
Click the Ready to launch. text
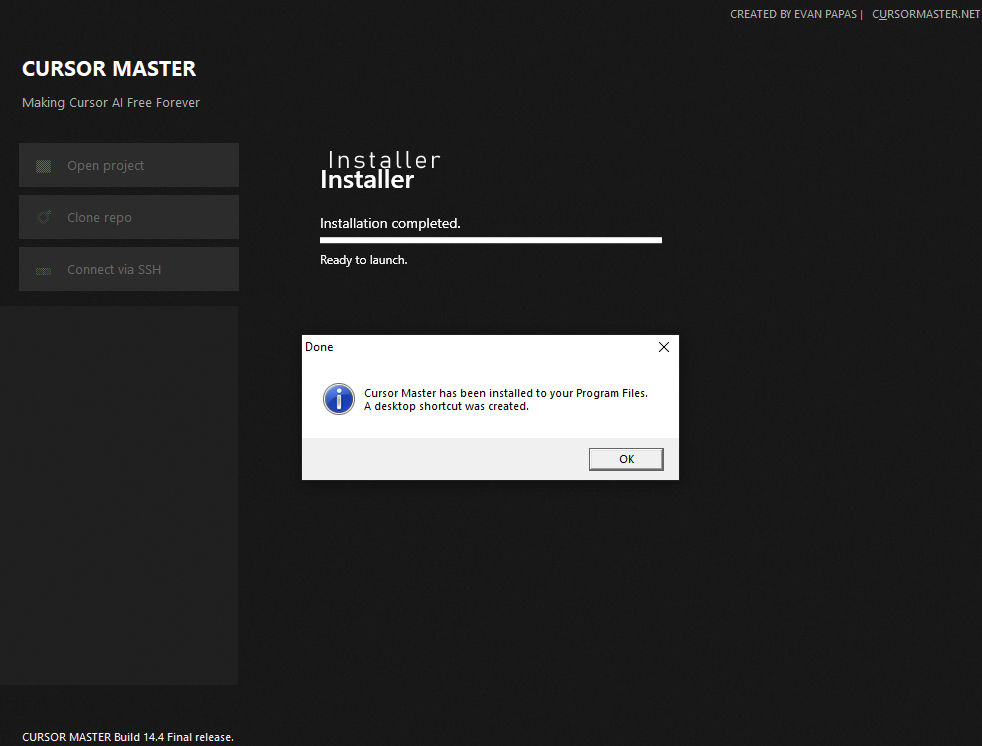364,260
